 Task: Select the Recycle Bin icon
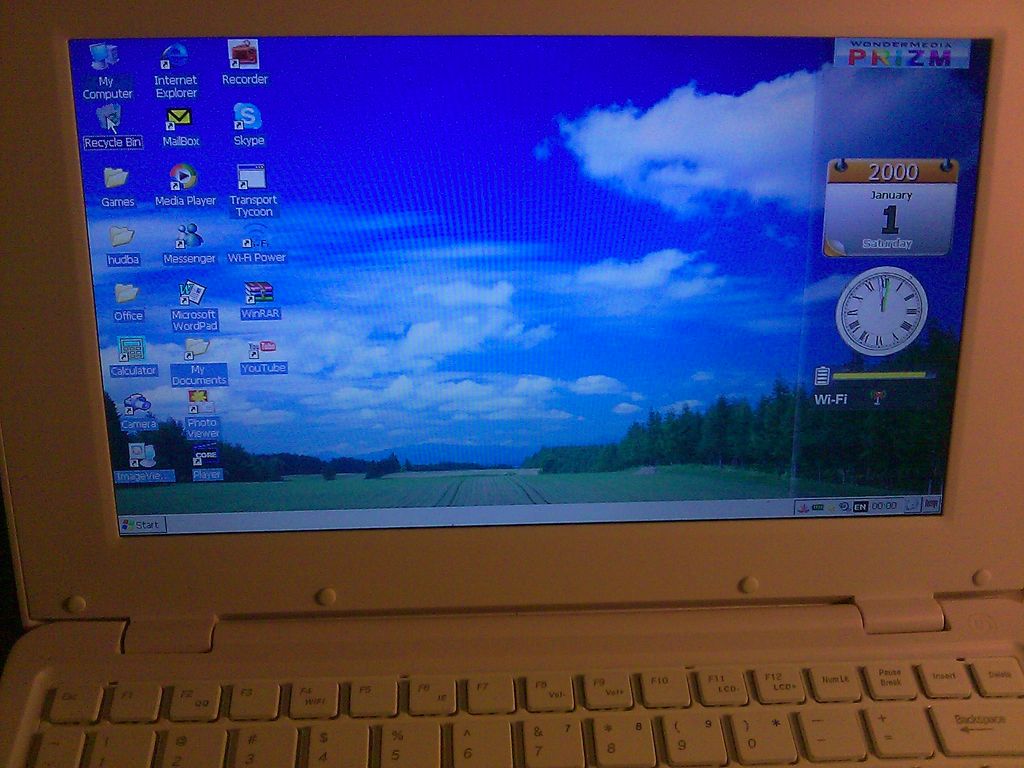tap(109, 119)
